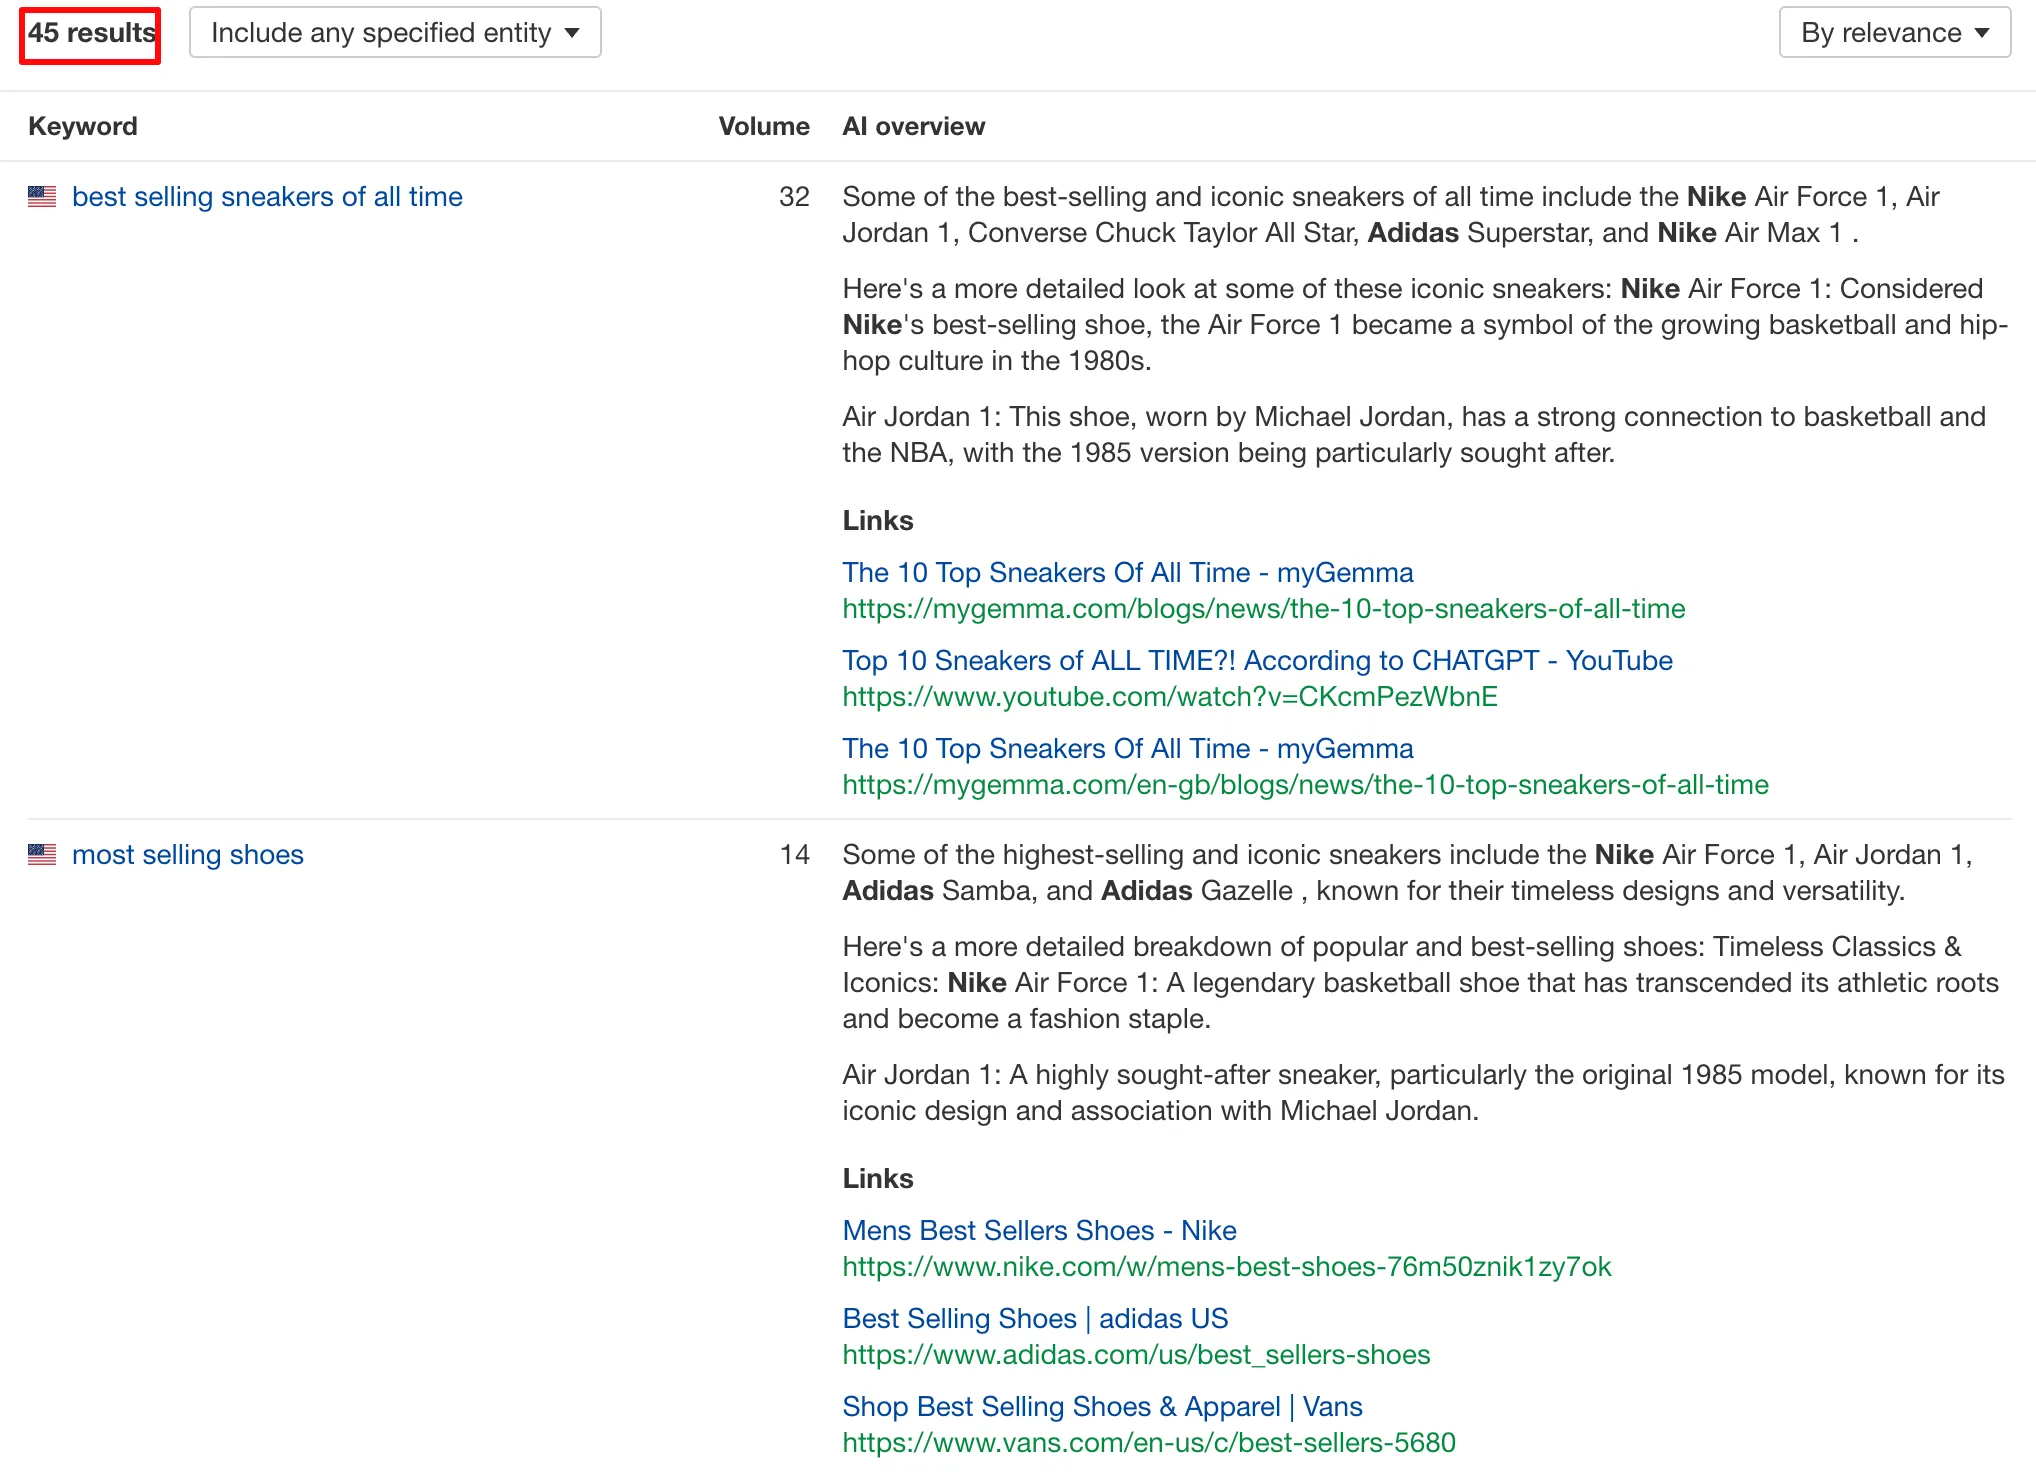This screenshot has width=2036, height=1474.
Task: Open the 'Include any specified entity' dropdown
Action: pos(395,33)
